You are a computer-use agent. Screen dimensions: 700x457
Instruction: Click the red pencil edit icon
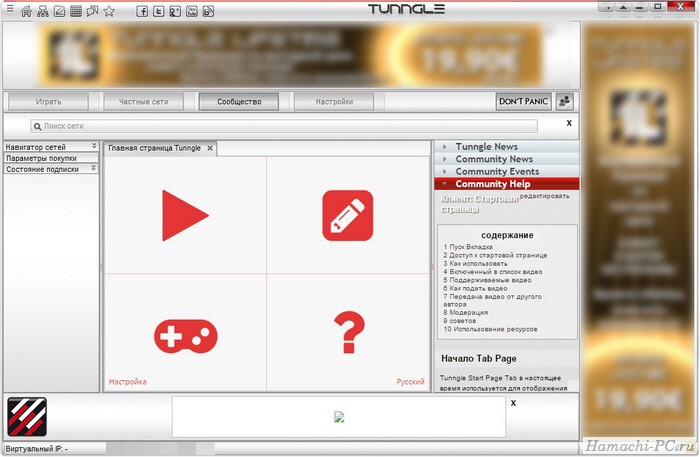[x=347, y=216]
